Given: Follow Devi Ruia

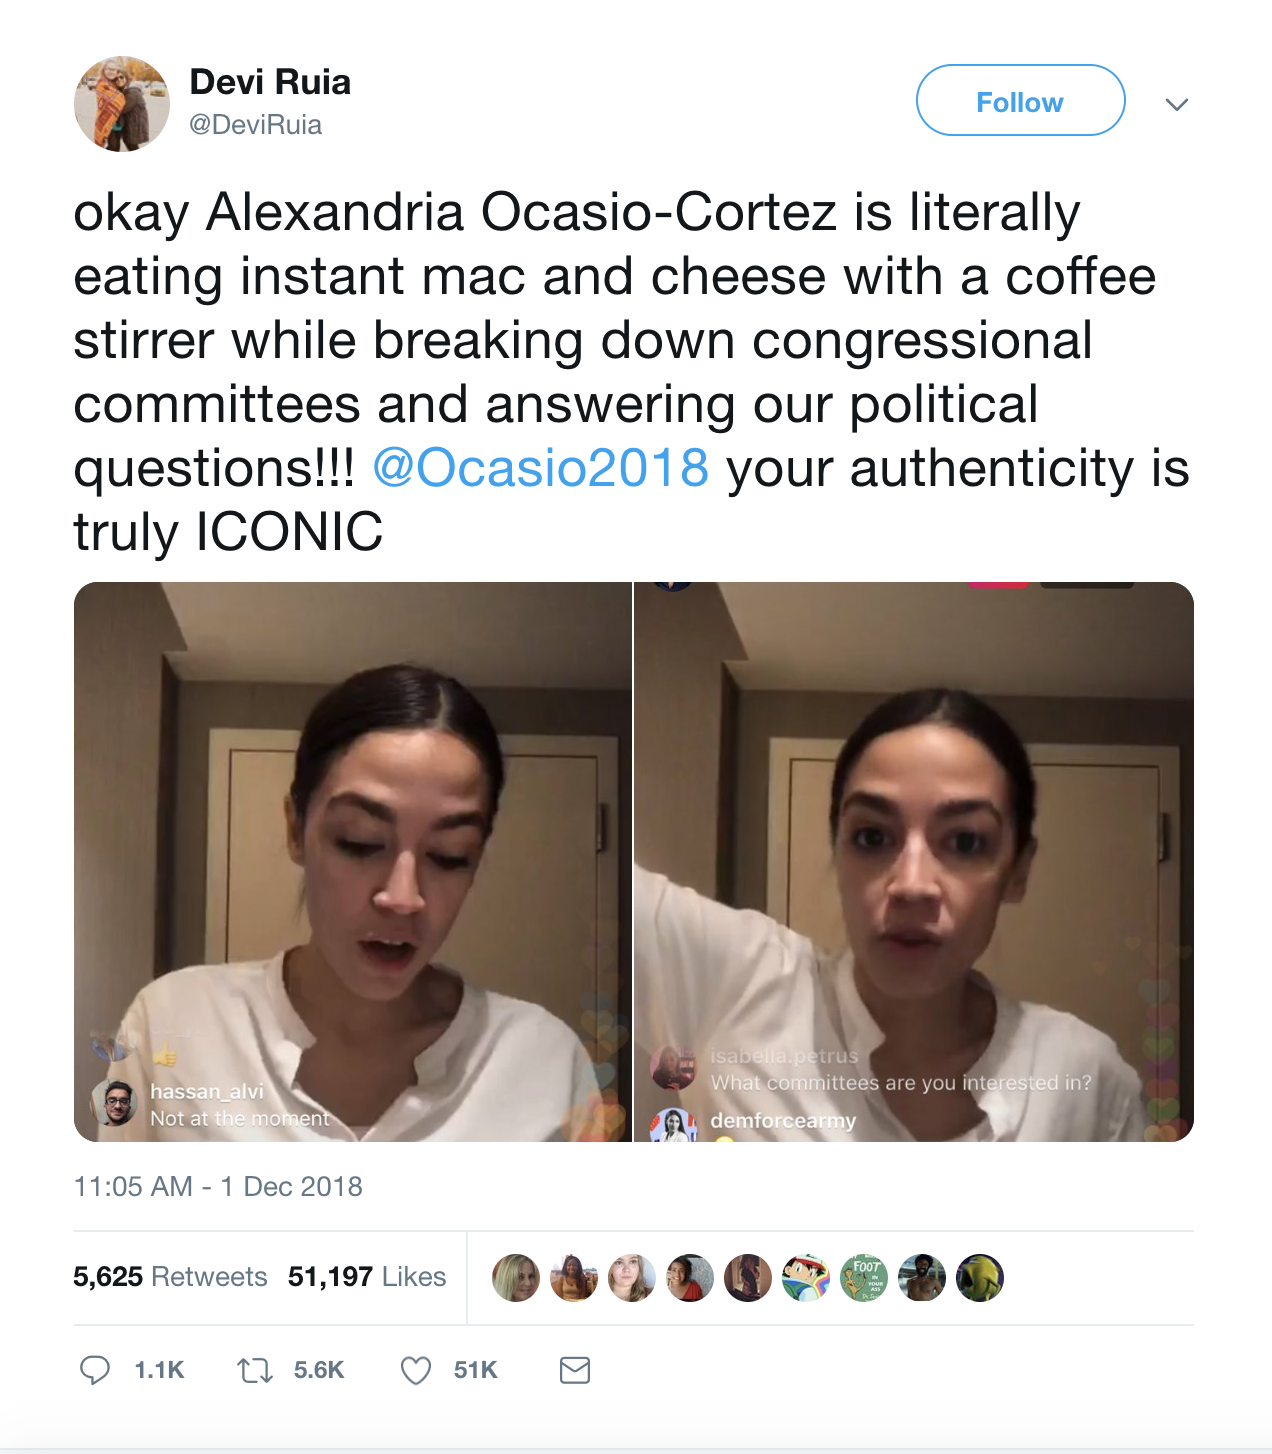Looking at the screenshot, I should [1020, 100].
